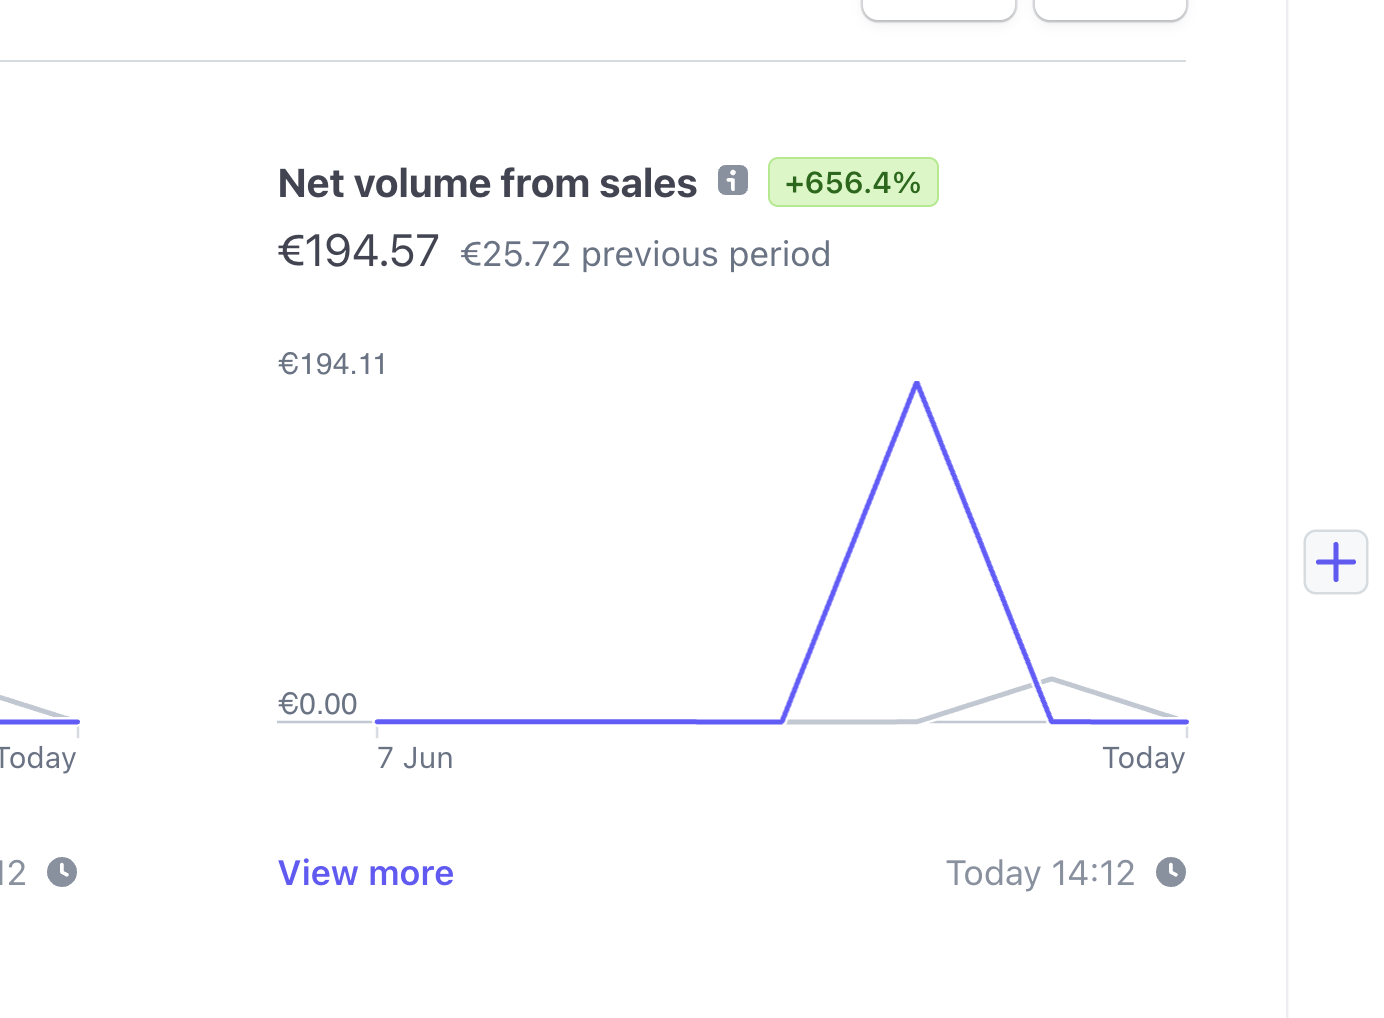Image resolution: width=1384 pixels, height=1018 pixels.
Task: Select the Today 14:12 timestamp label
Action: pos(1040,872)
